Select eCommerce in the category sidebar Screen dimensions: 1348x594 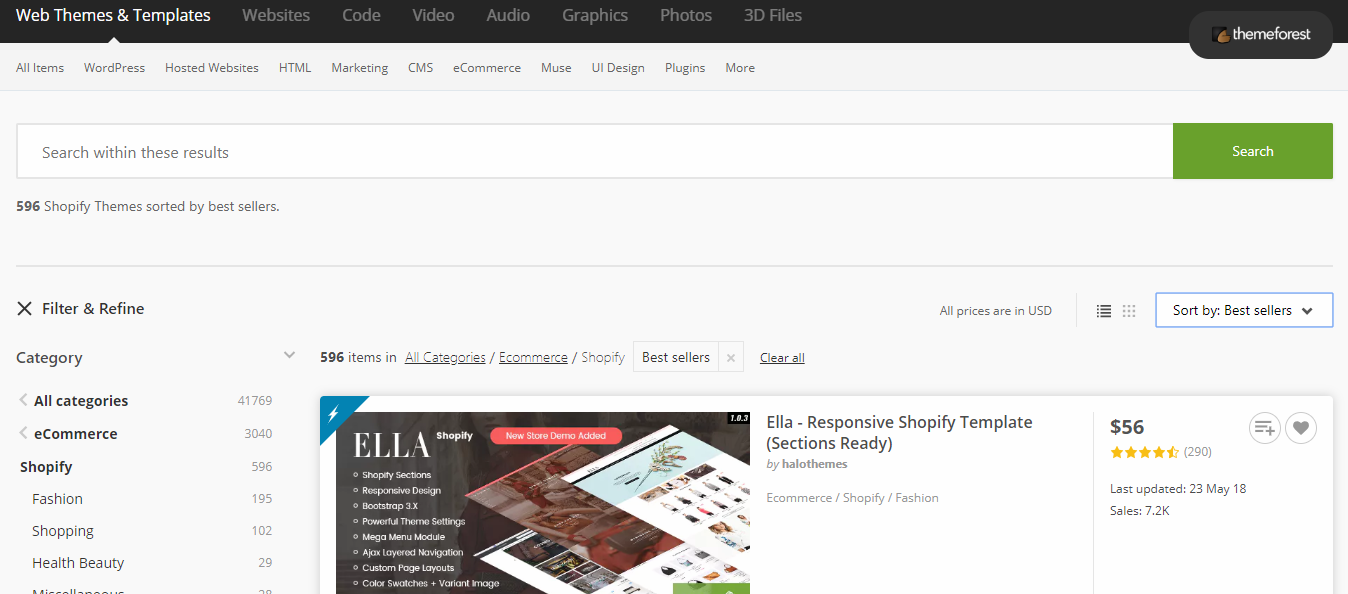coord(76,434)
